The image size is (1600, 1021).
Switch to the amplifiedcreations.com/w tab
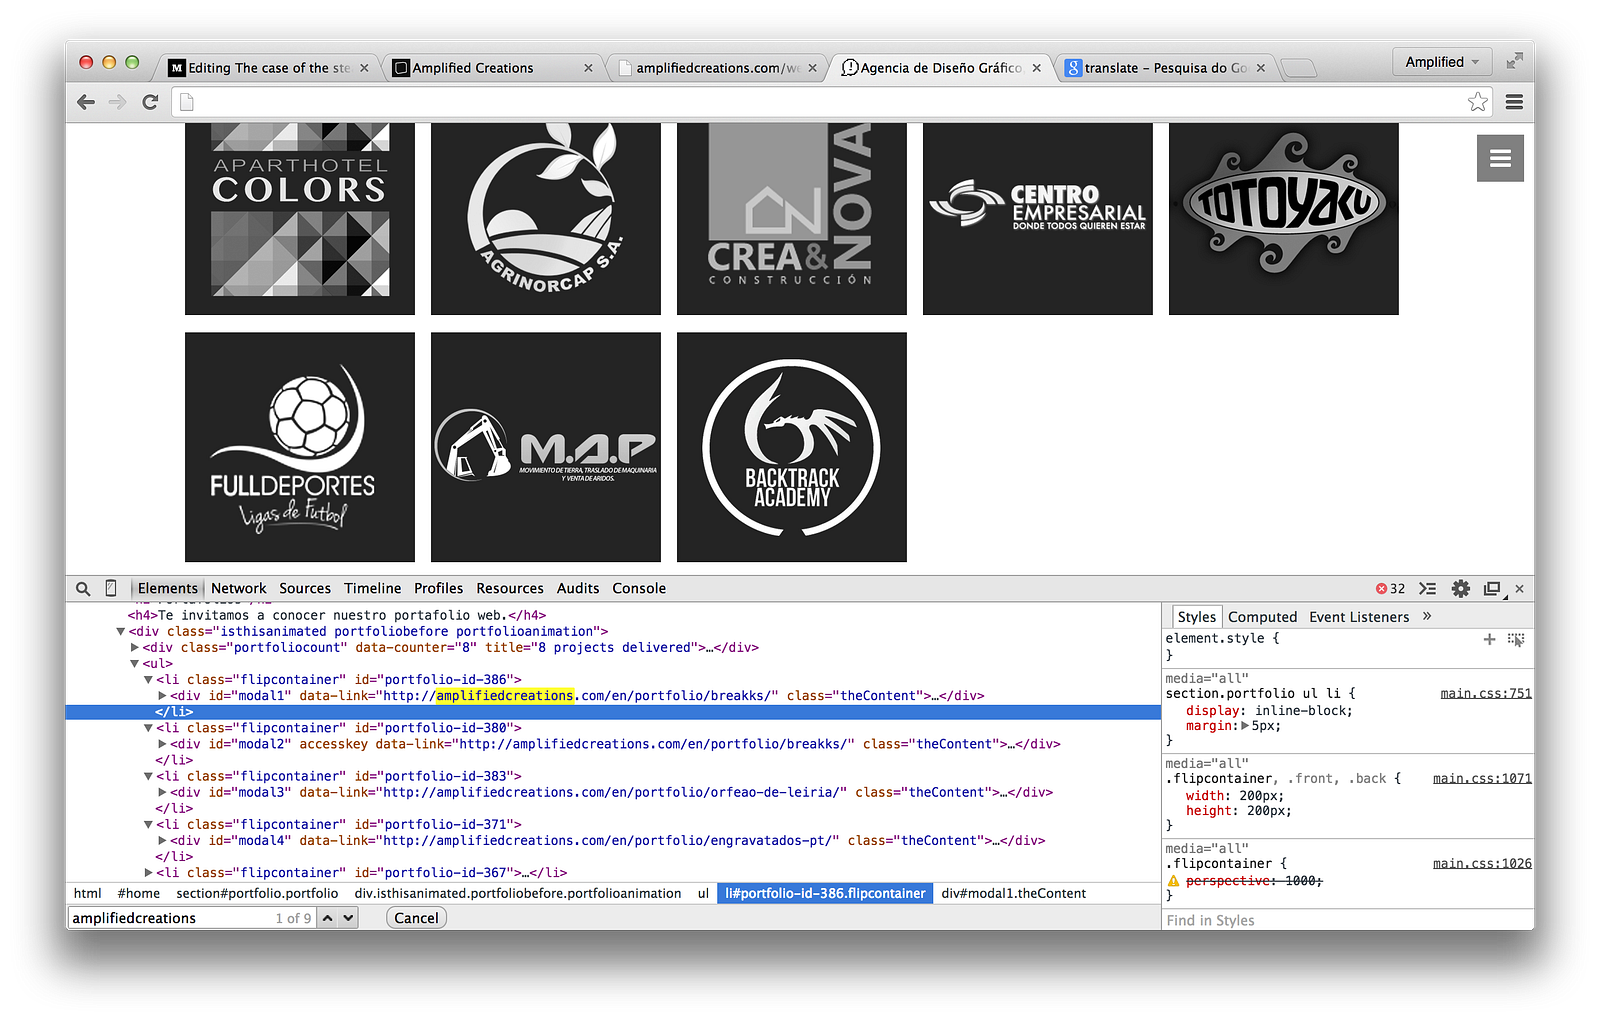tap(716, 68)
